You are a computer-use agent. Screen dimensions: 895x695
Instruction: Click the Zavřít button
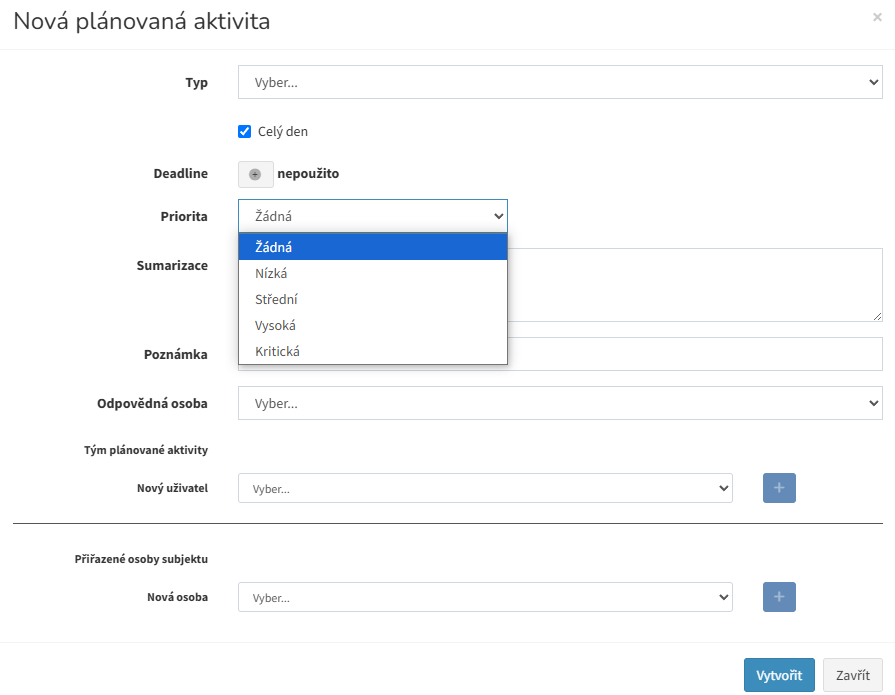(x=853, y=675)
